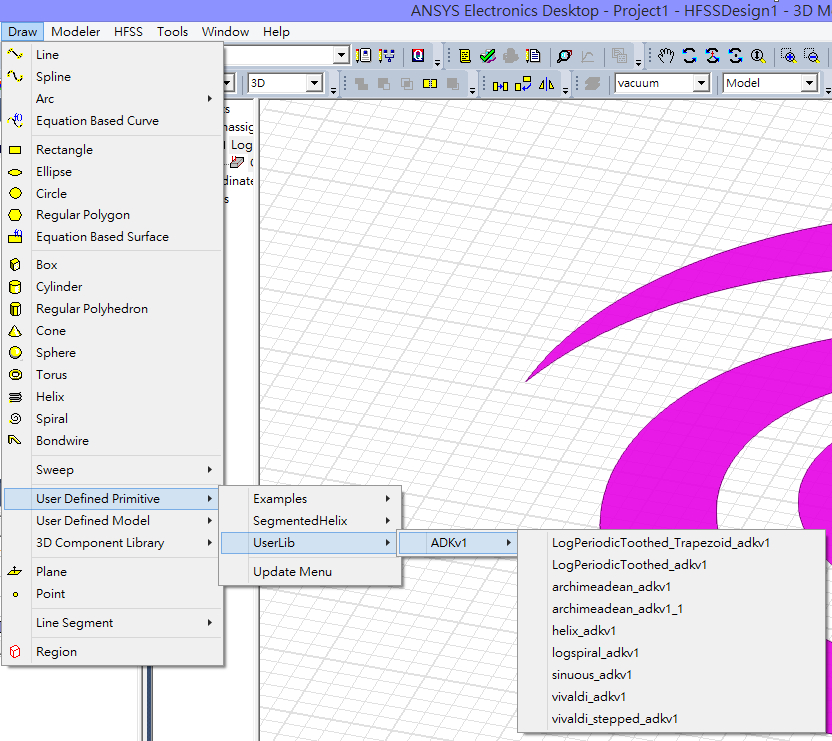Screen dimensions: 832x741
Task: Open the Help menu
Action: click(276, 32)
